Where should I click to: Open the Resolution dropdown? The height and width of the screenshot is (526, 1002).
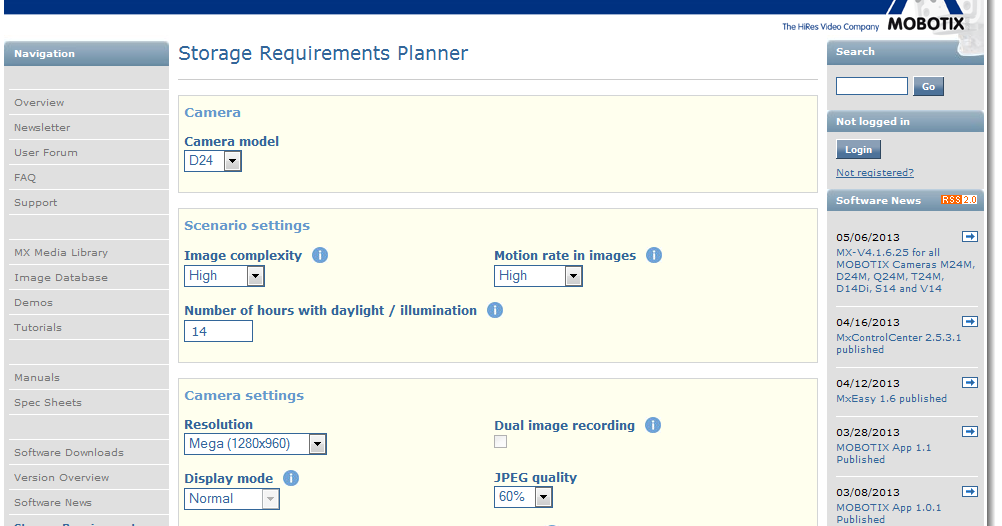pyautogui.click(x=256, y=444)
